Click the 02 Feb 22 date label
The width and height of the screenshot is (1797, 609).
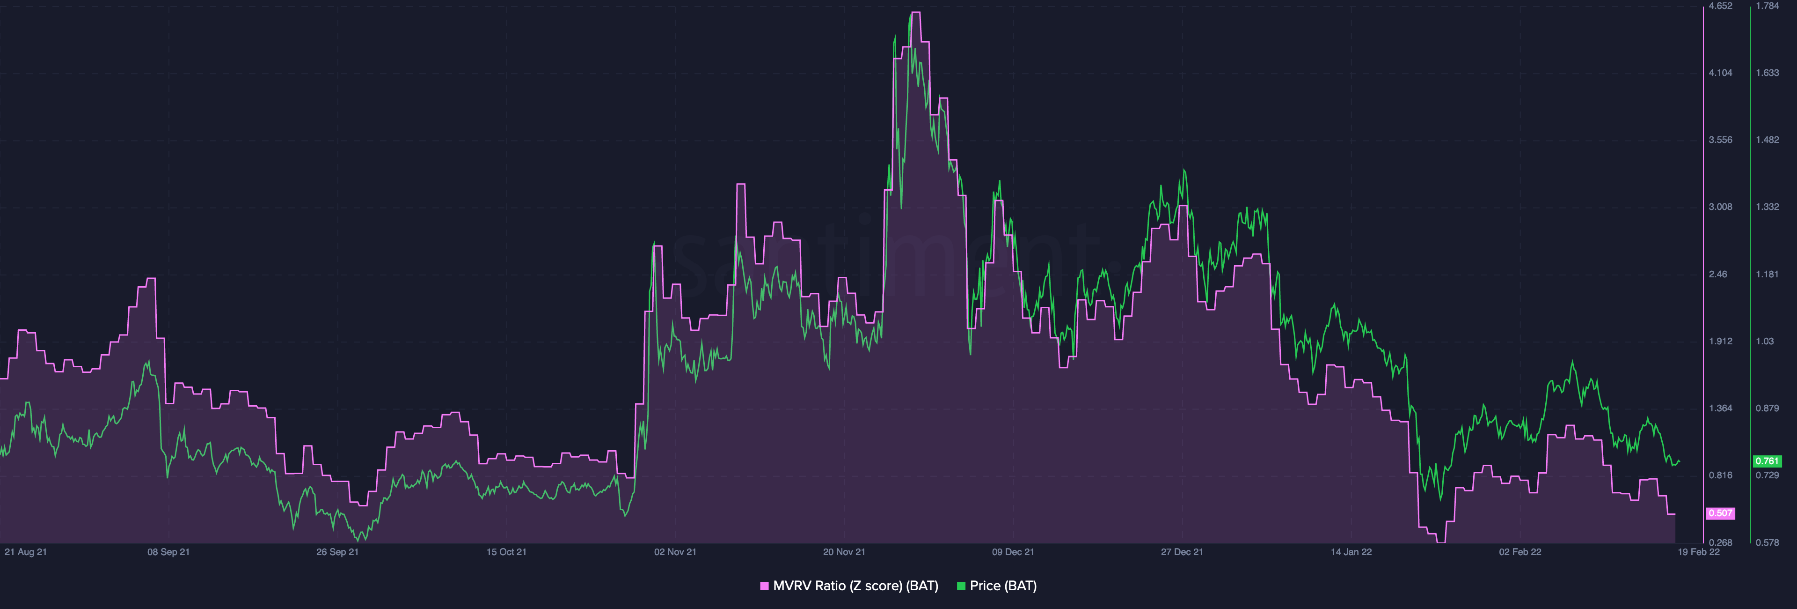pos(1520,552)
